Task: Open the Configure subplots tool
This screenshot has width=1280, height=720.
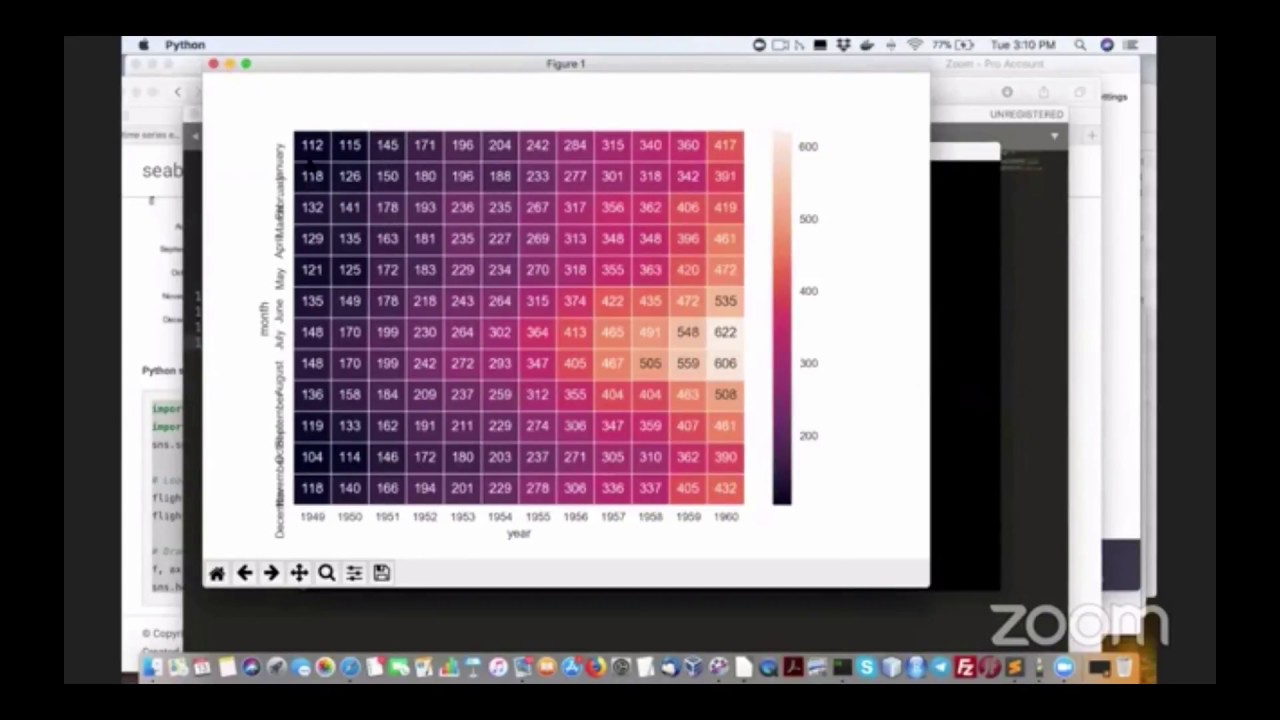Action: (x=354, y=573)
